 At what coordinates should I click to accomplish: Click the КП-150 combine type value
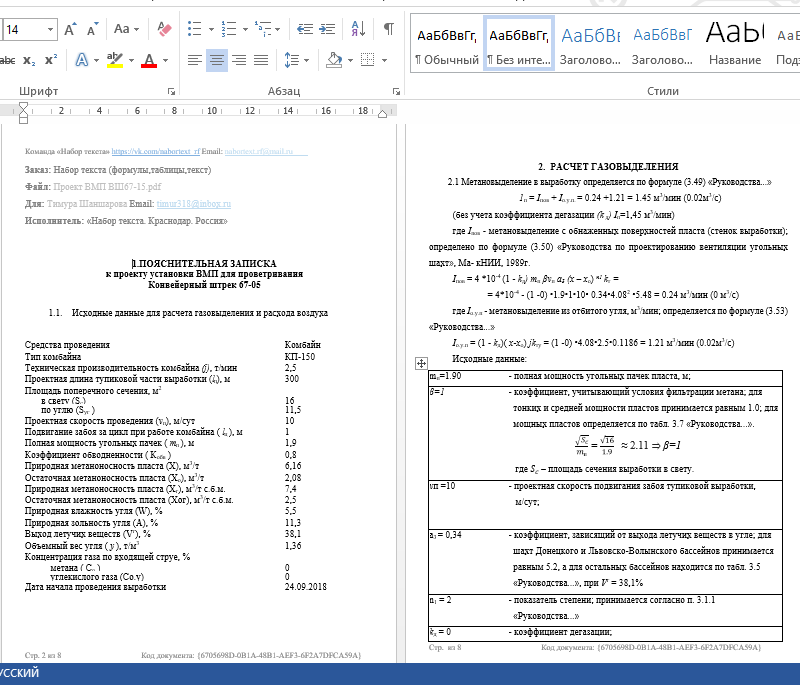[300, 357]
